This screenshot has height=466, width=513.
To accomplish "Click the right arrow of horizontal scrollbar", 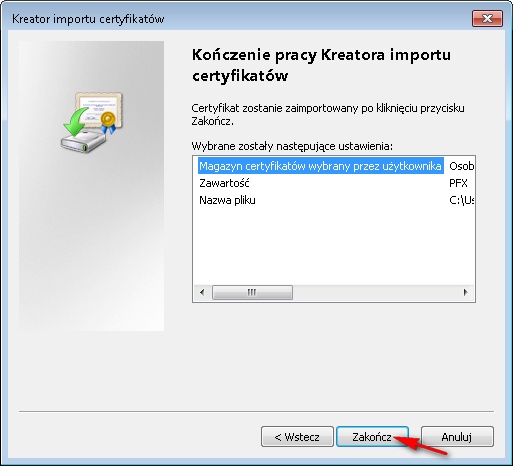I will [466, 292].
